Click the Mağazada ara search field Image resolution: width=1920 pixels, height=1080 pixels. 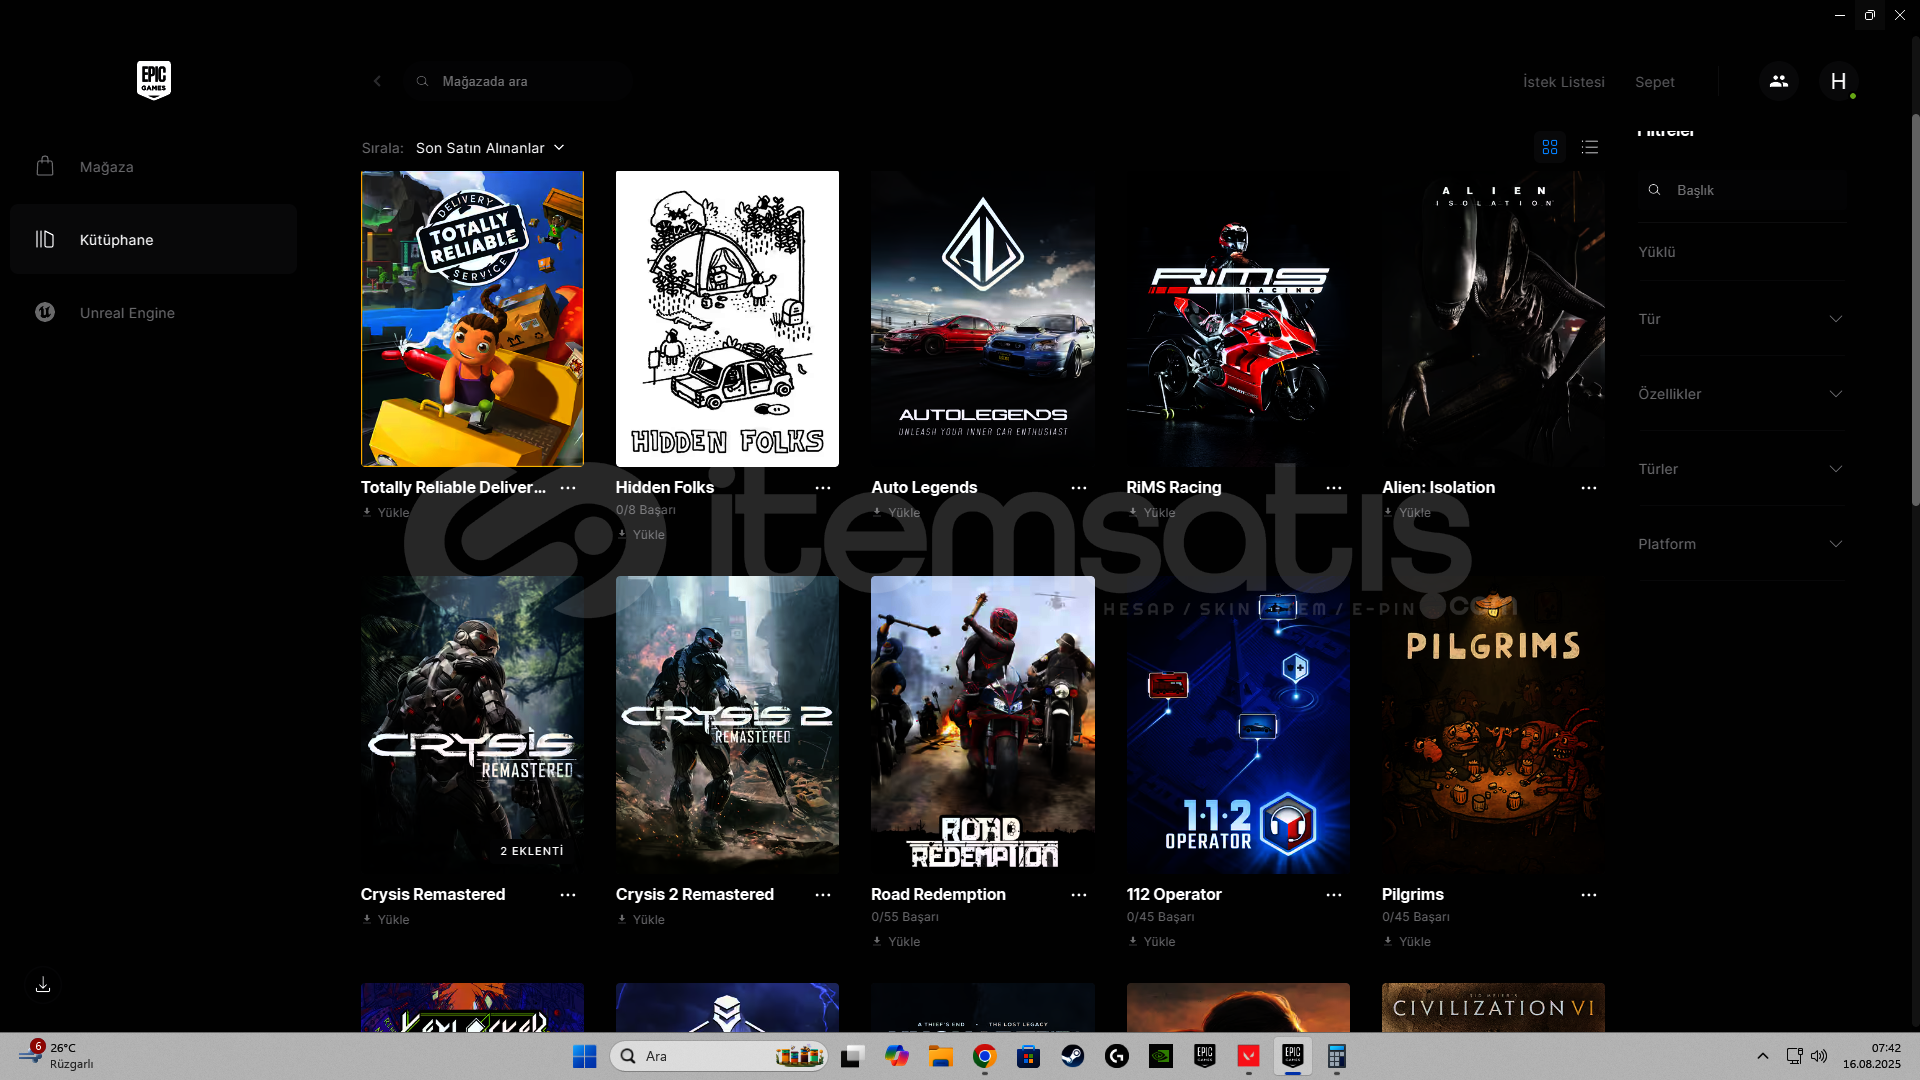pos(517,81)
